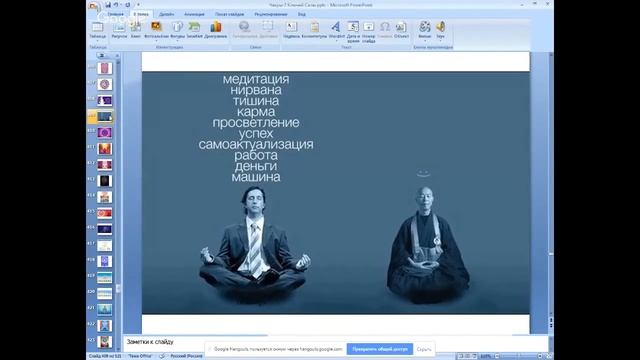Screen dimensions: 640x360
Task: Click the Hide (Скрыть) link on Hangouts bar
Action: (424, 349)
